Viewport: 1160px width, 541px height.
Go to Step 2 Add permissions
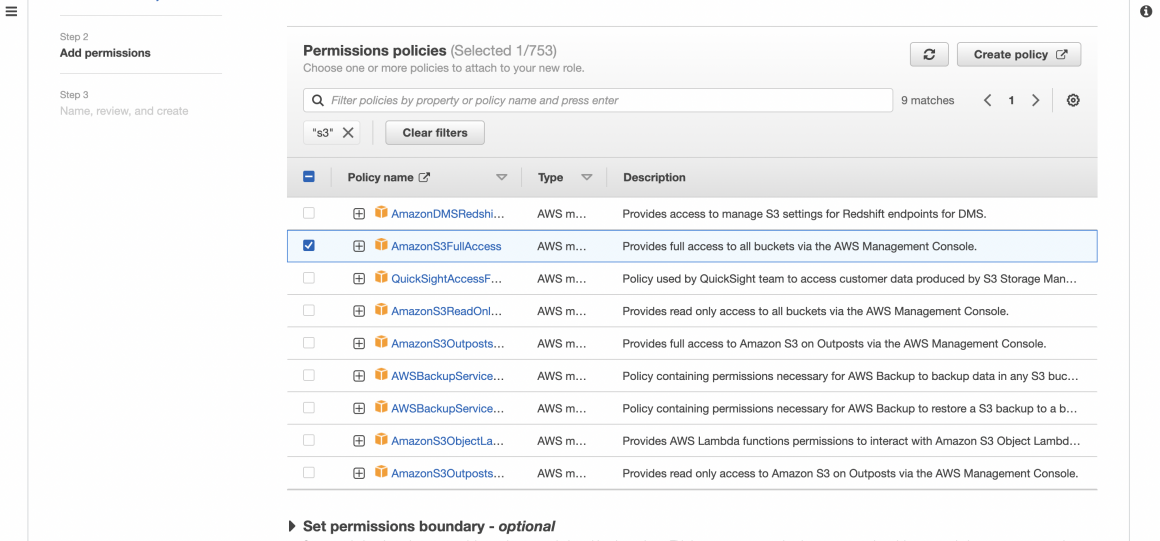point(105,53)
